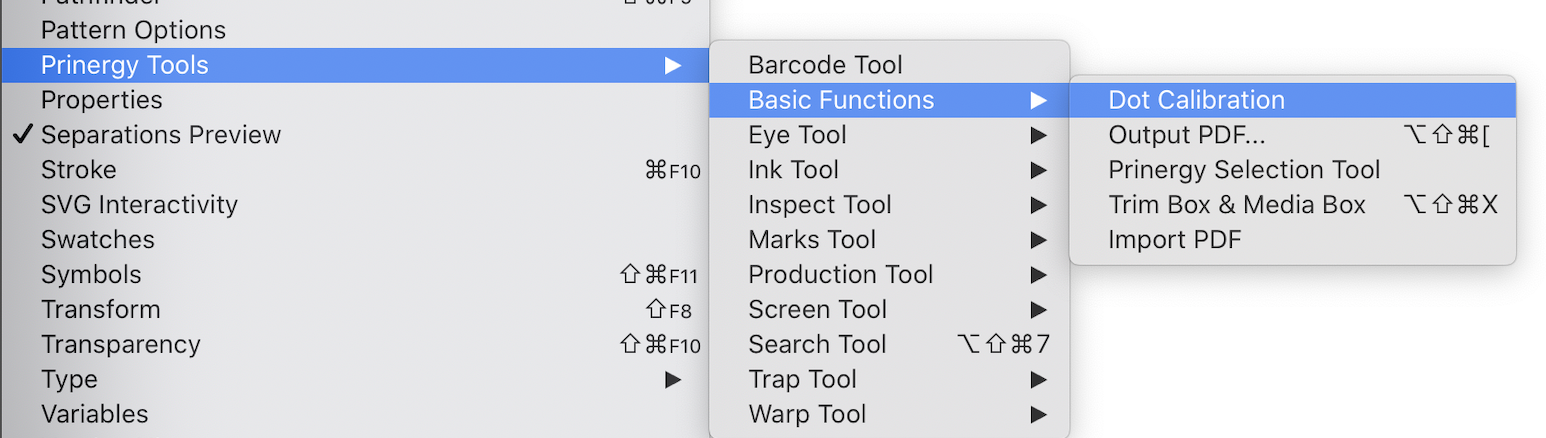The height and width of the screenshot is (438, 1546).
Task: Choose Import PDF menu entry
Action: click(x=1174, y=240)
